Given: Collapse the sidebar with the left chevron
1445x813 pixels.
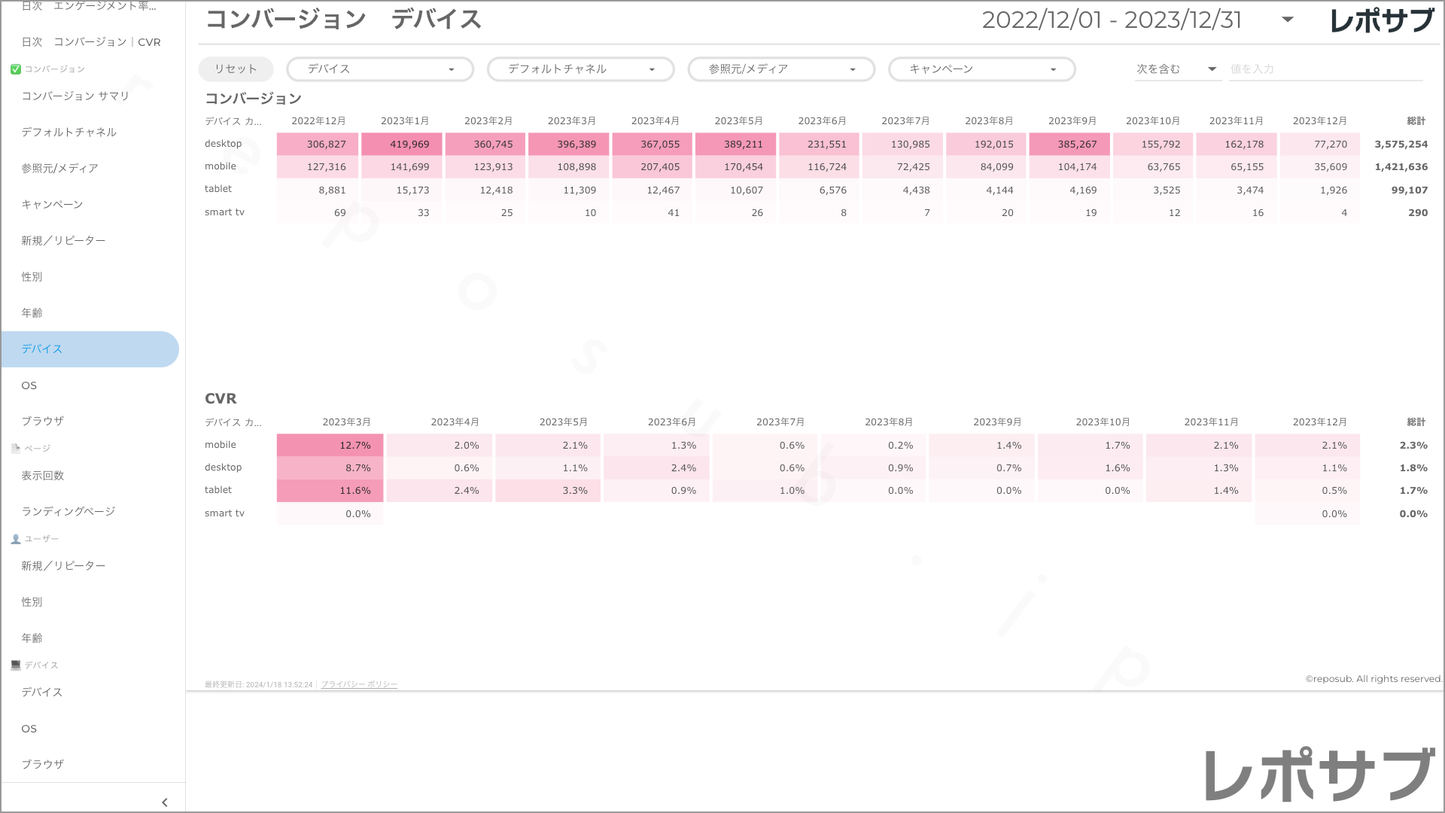Looking at the screenshot, I should pos(165,802).
